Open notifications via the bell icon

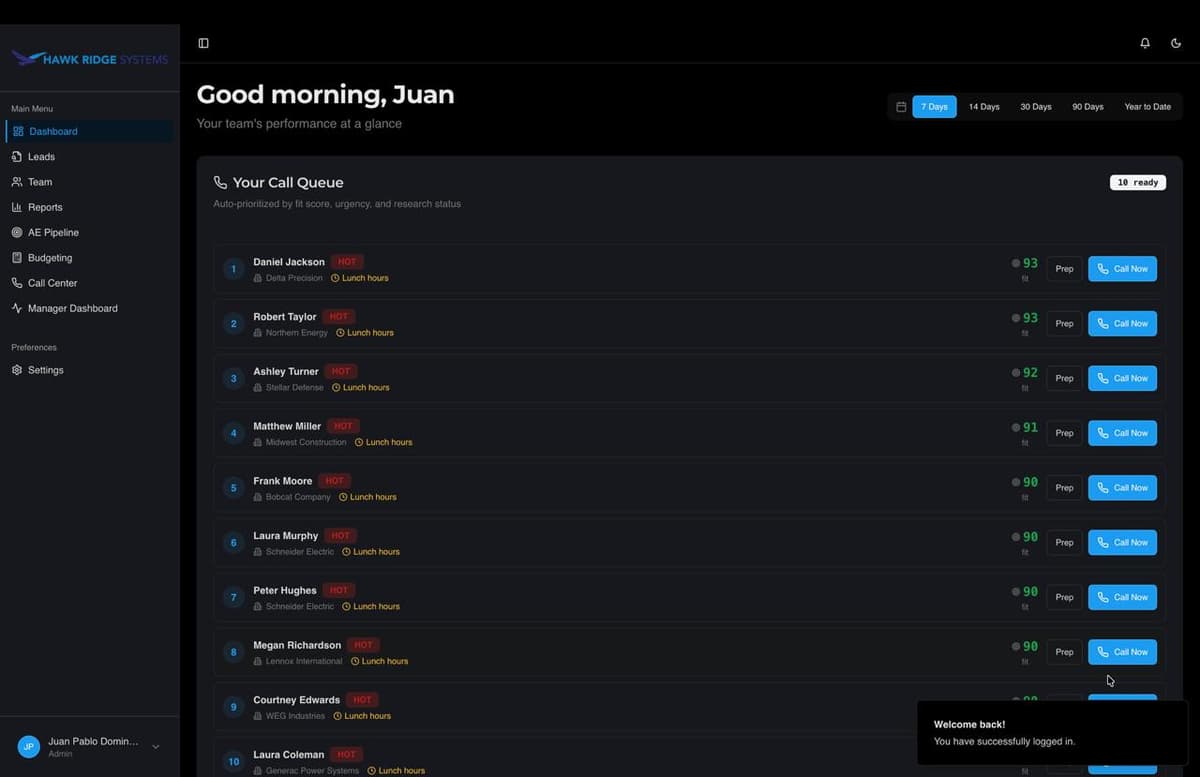click(x=1144, y=43)
